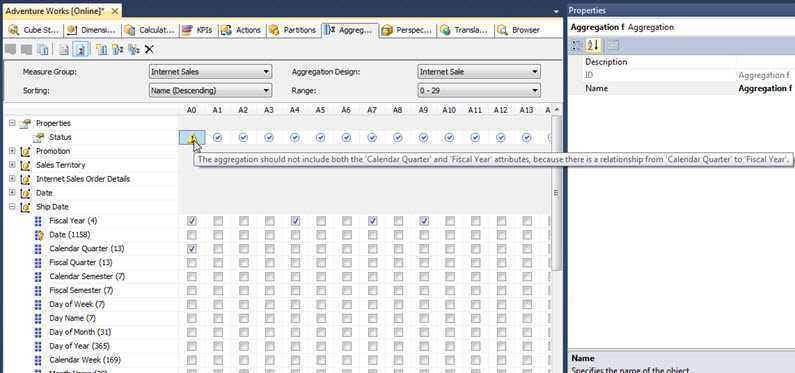
Task: Expand the Internet Sales Order Details node
Action: (12, 179)
